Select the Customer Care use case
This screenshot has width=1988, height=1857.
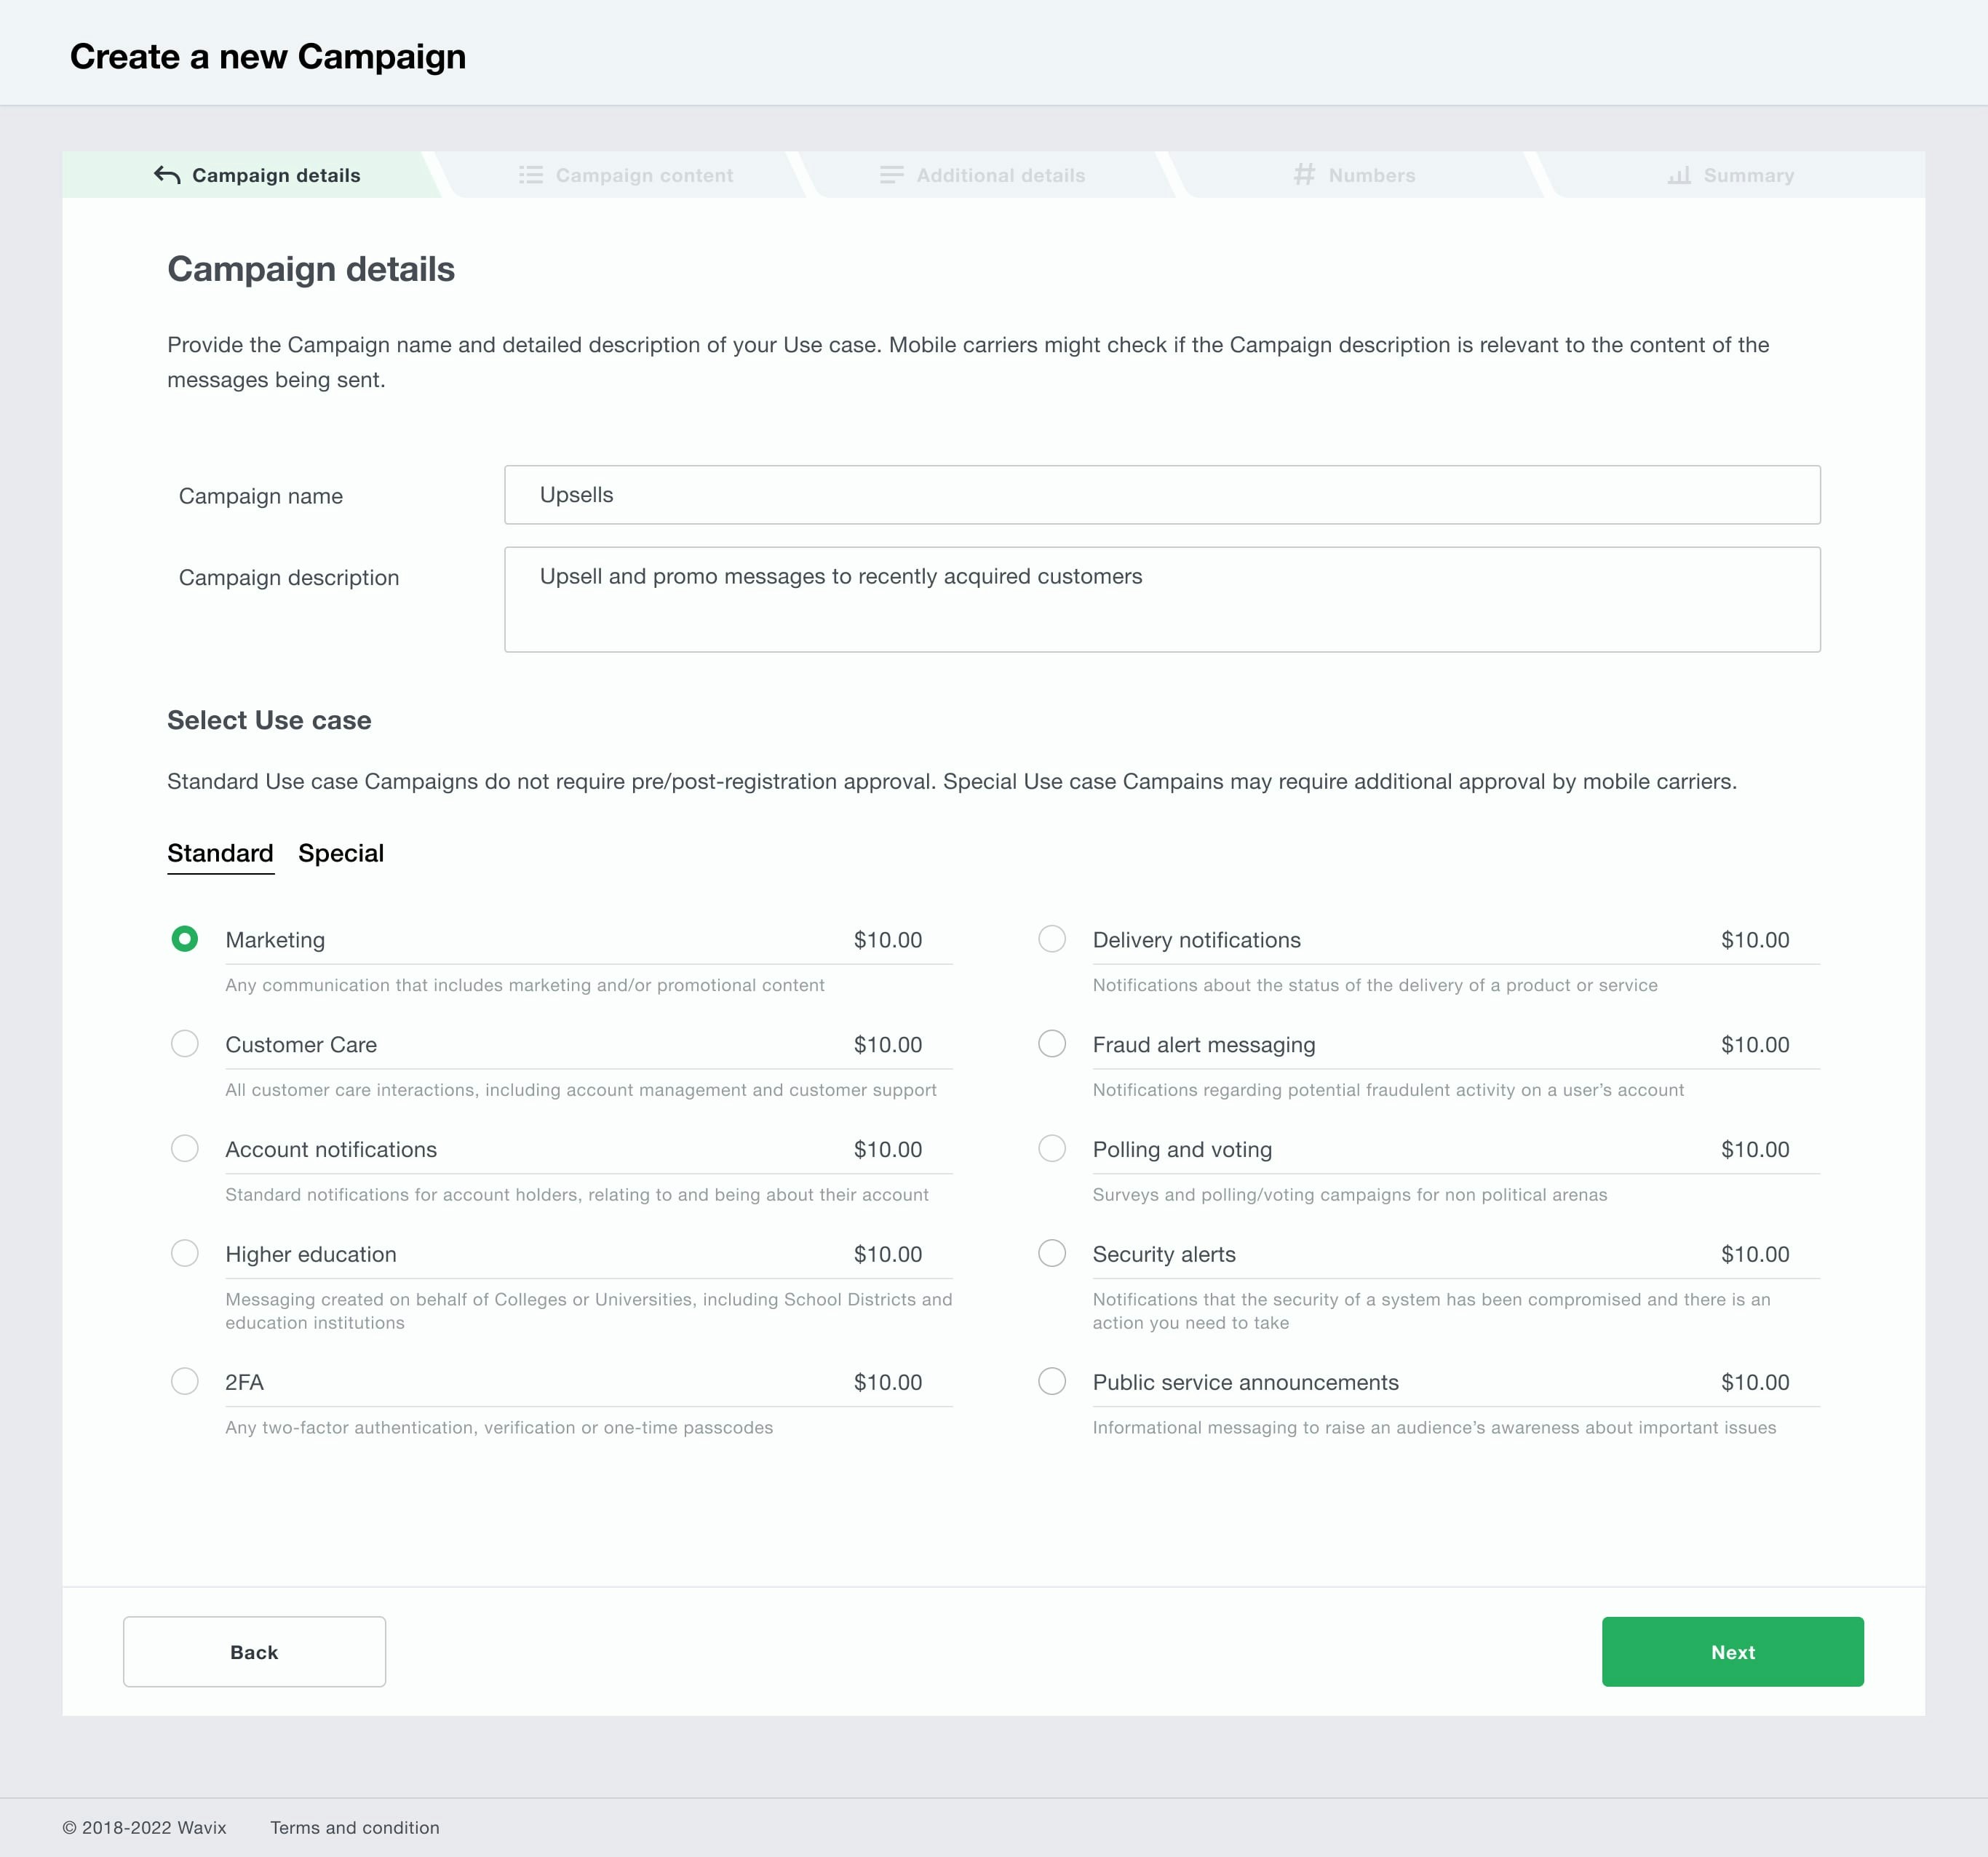184,1044
